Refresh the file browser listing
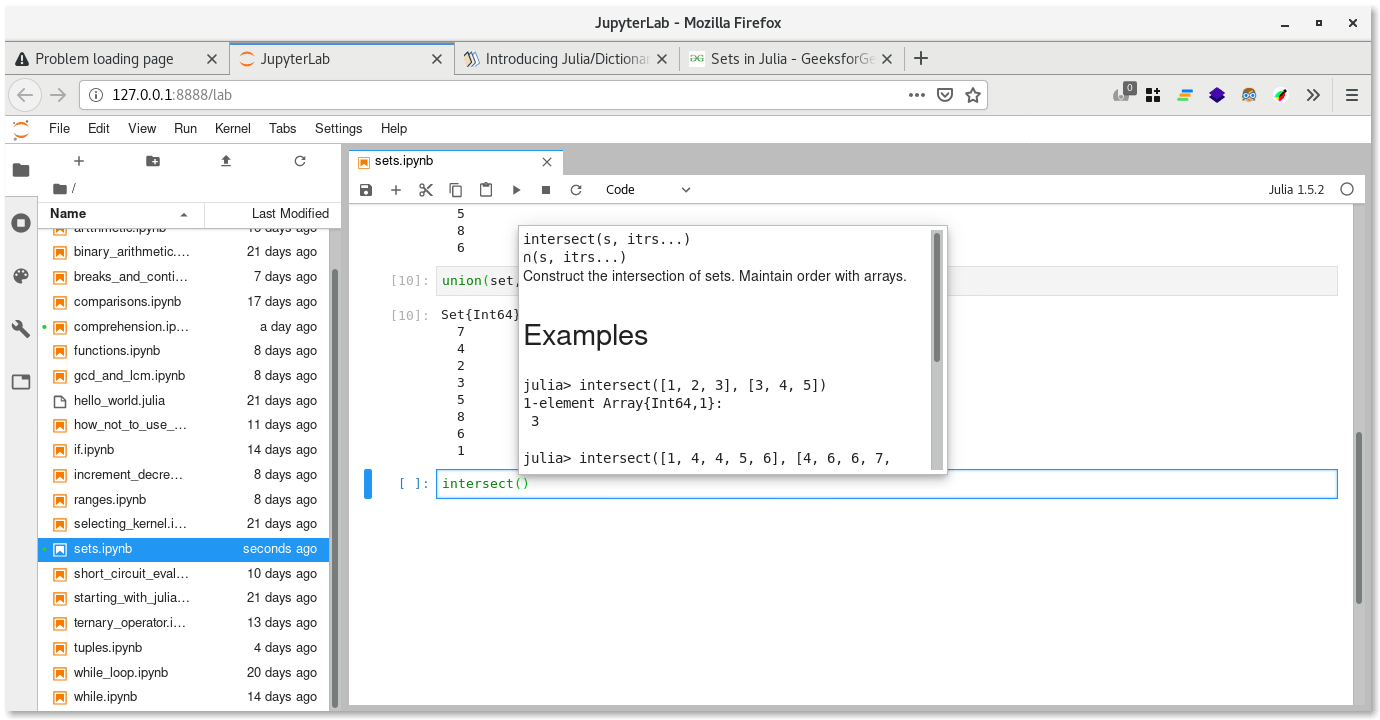 point(299,161)
